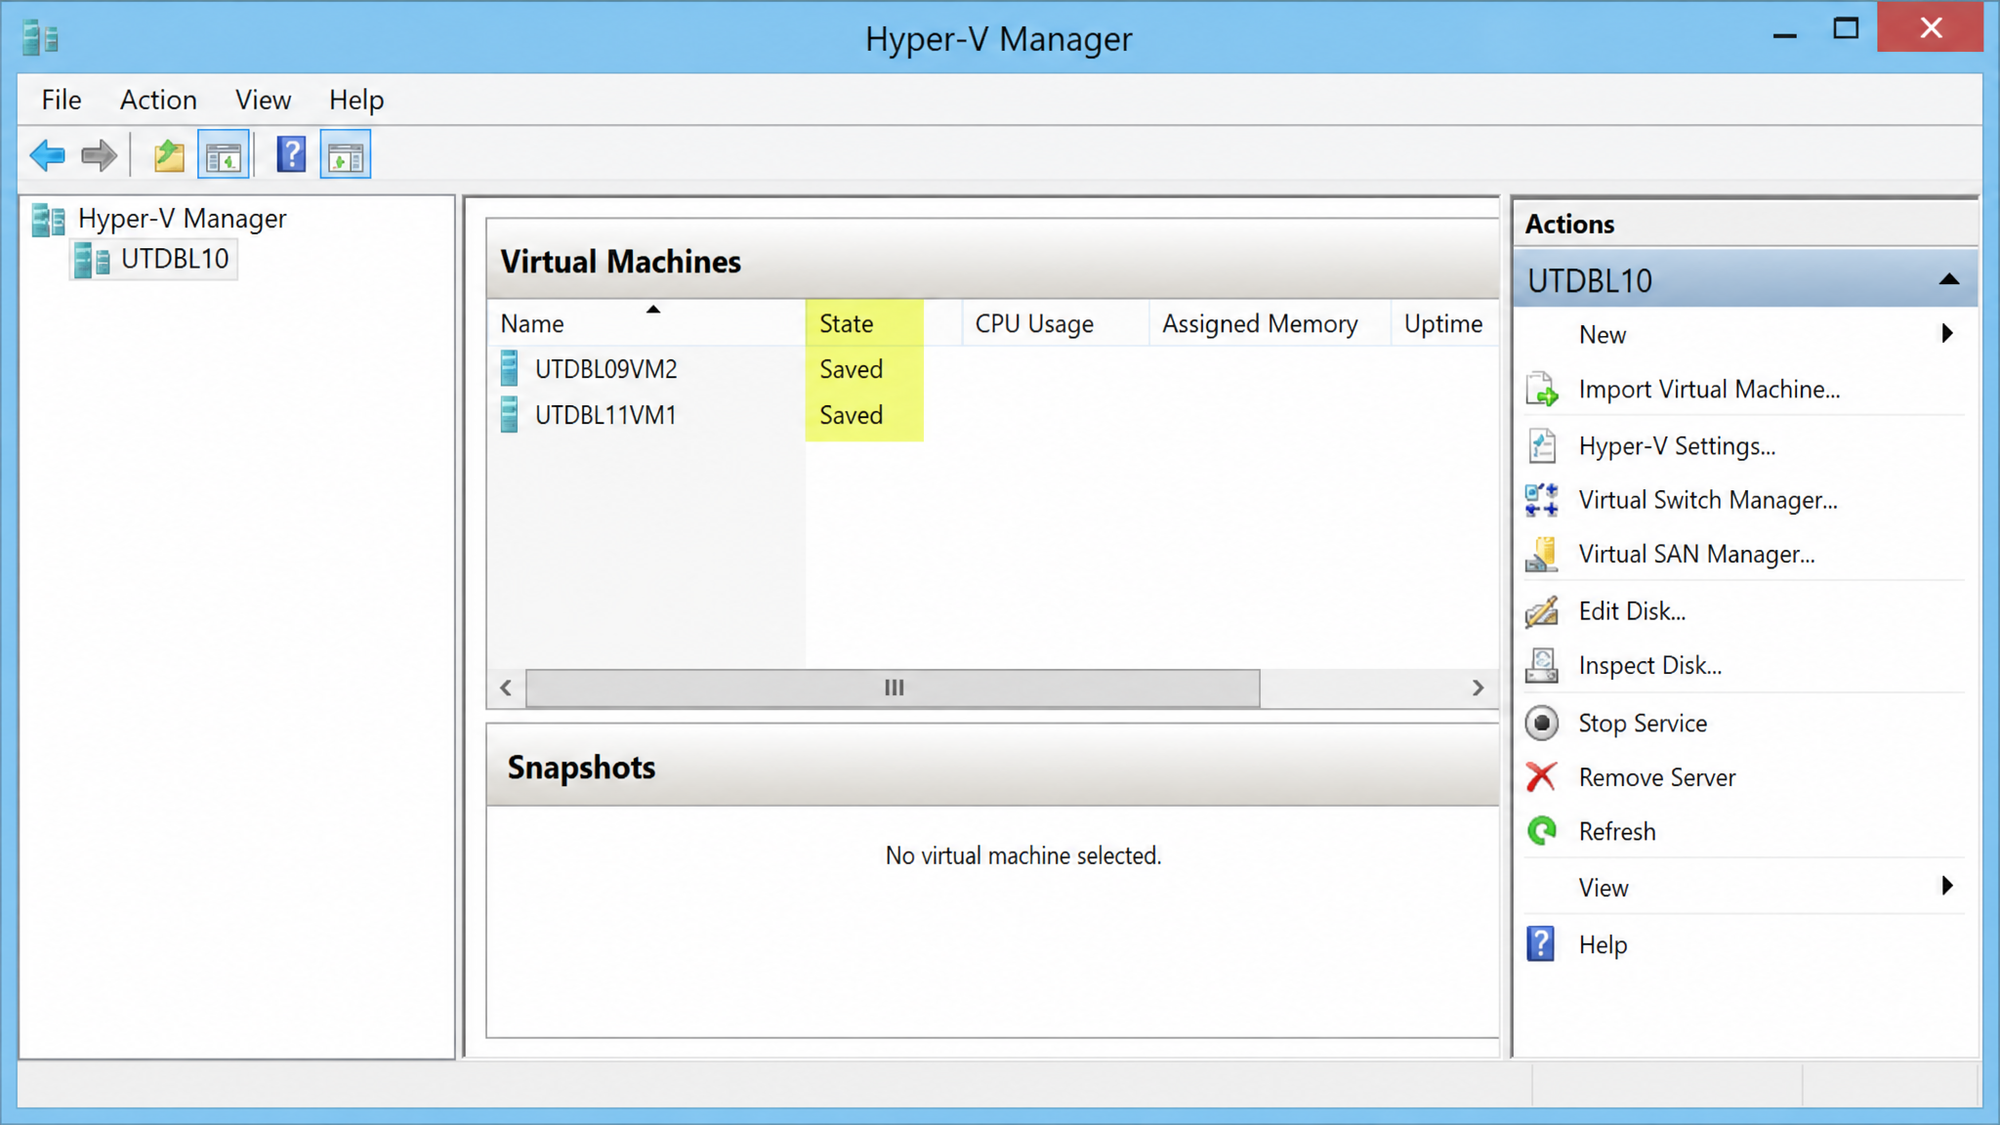Sort by Name column header
This screenshot has width=2000, height=1125.
[646, 323]
